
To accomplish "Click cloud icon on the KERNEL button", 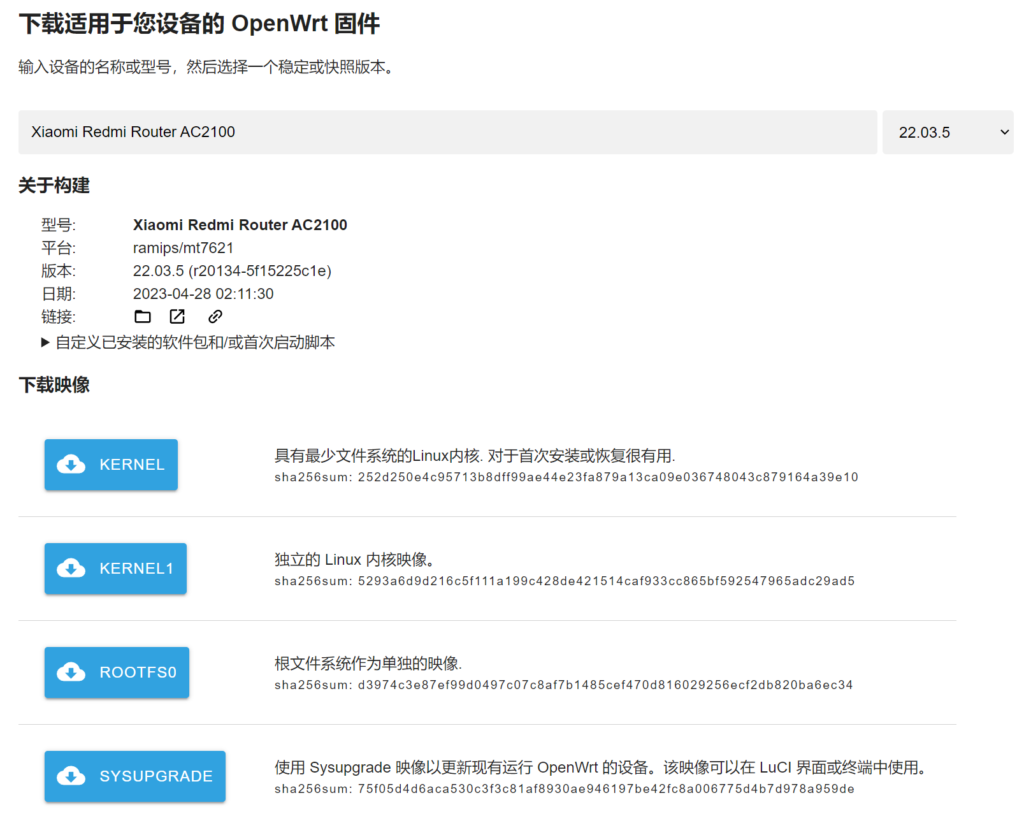I will 71,464.
